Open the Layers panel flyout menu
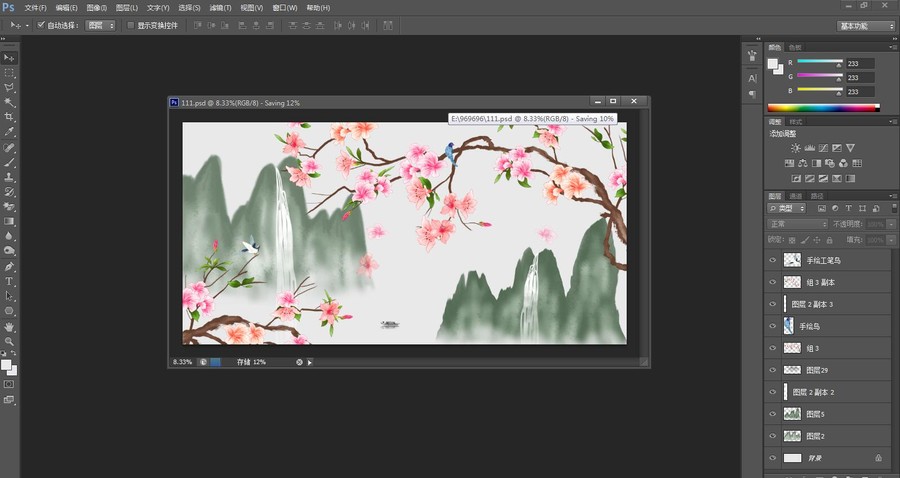The width and height of the screenshot is (900, 478). (893, 196)
